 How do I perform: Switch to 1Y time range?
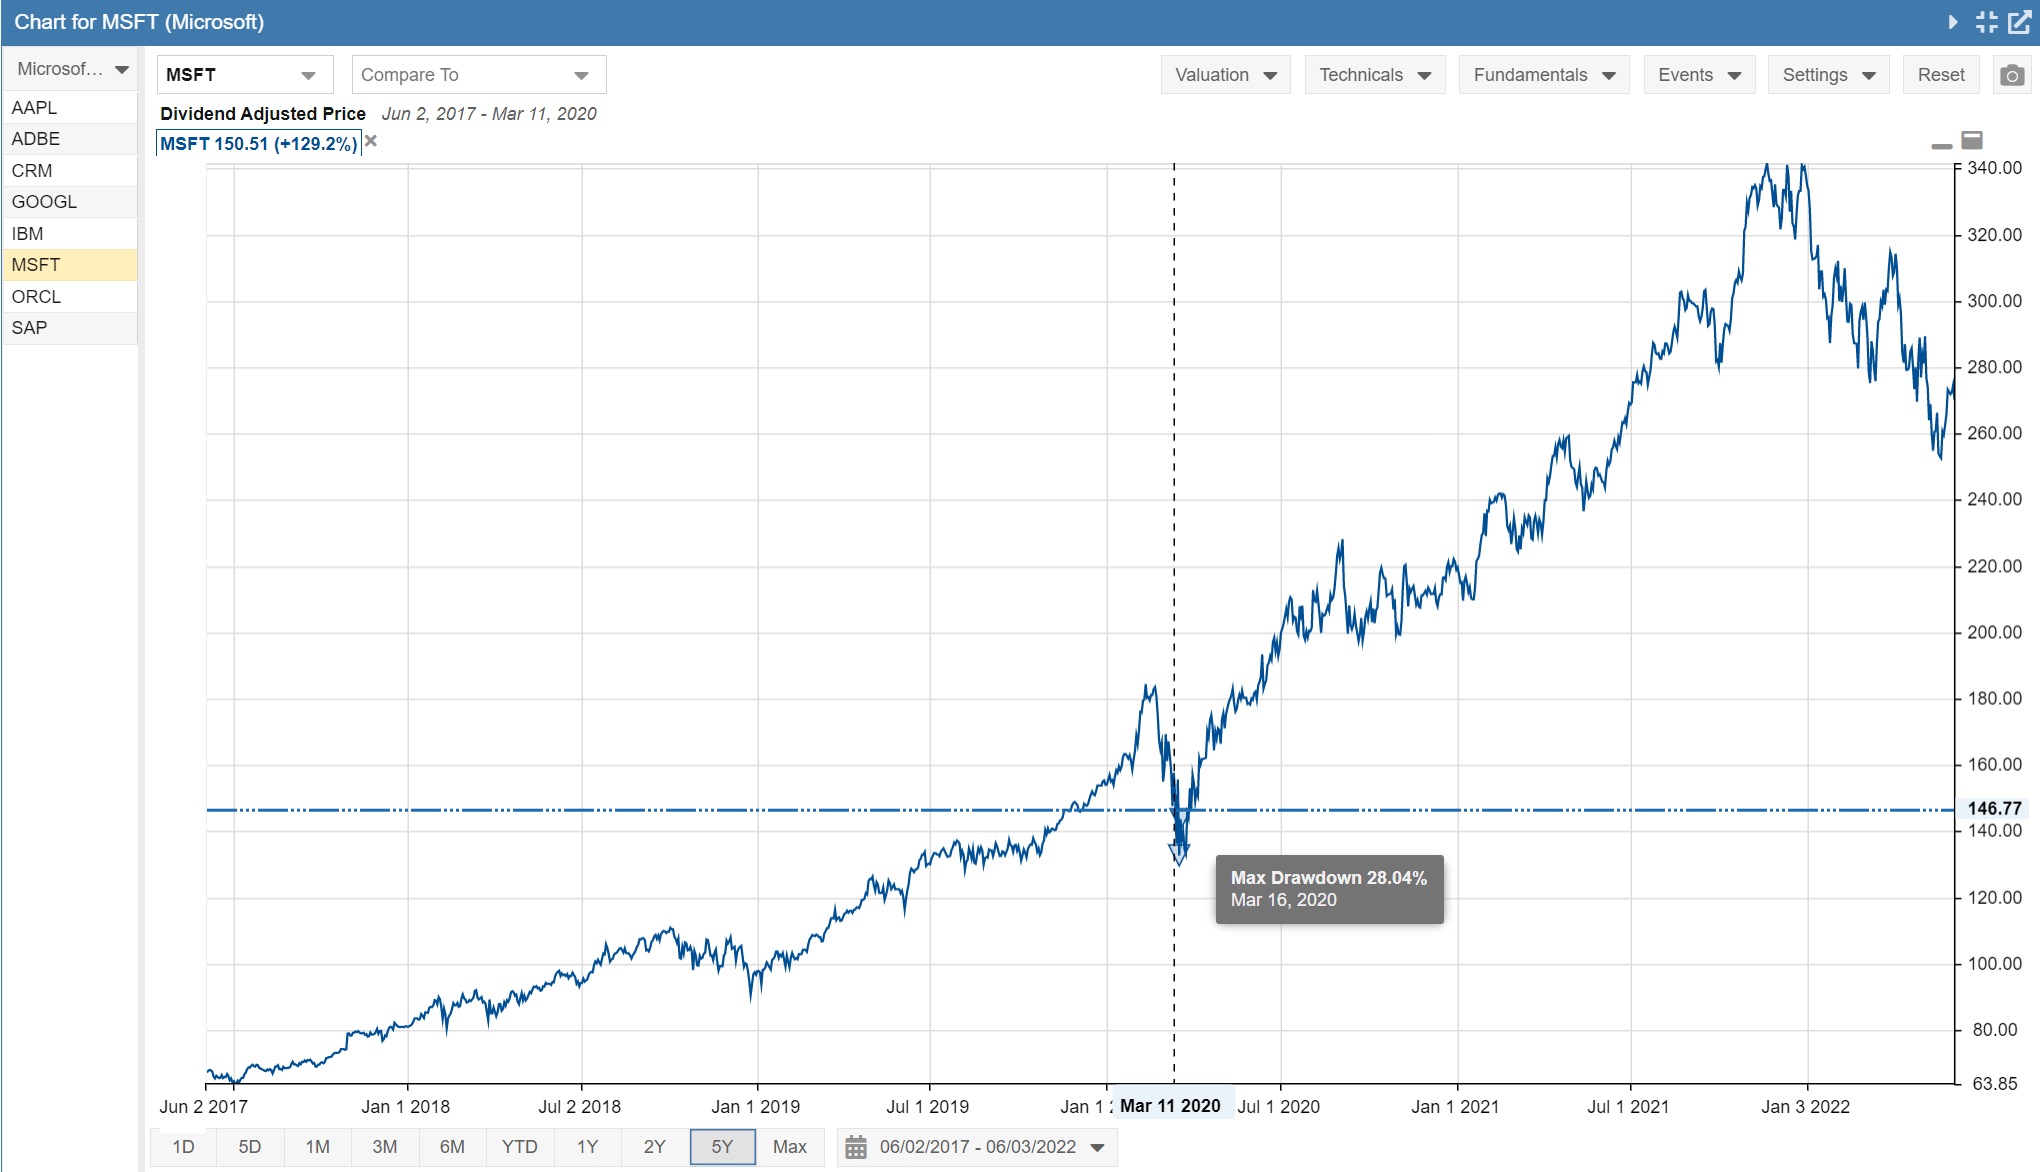(x=587, y=1147)
